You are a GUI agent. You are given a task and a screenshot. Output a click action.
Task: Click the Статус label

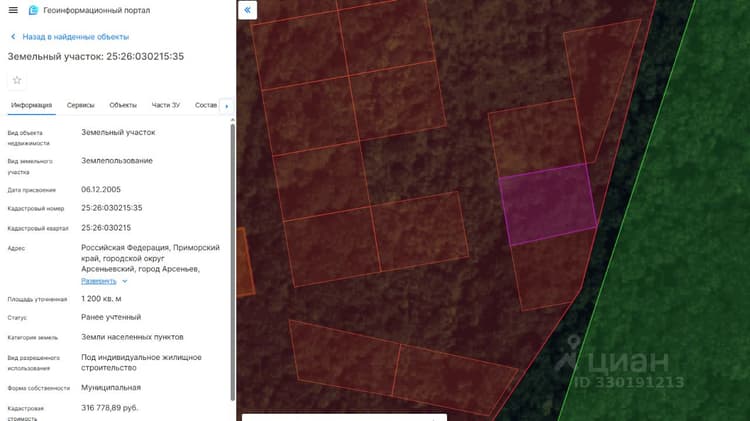point(17,318)
